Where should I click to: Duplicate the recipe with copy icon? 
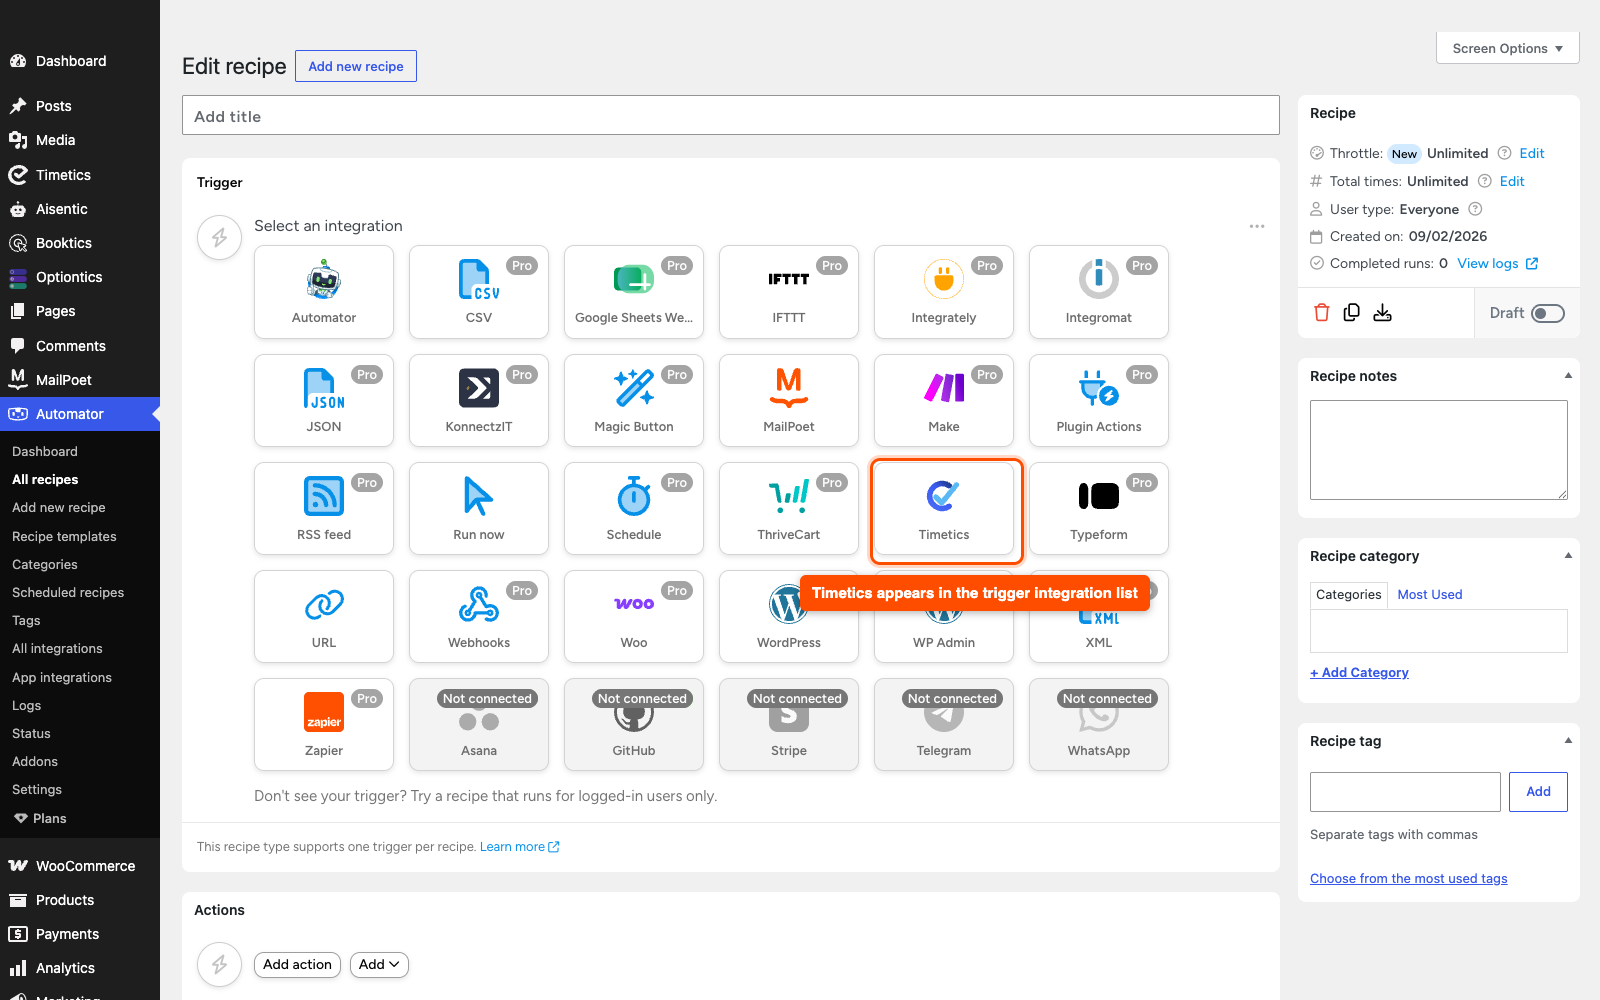tap(1352, 313)
